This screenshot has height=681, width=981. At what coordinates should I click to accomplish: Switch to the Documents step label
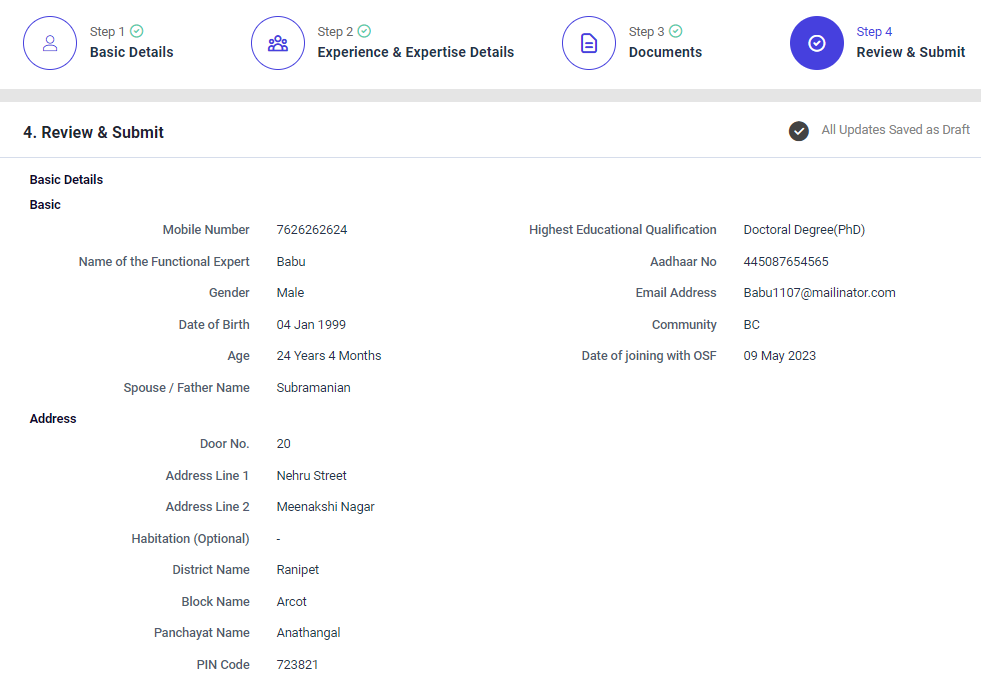pyautogui.click(x=665, y=52)
